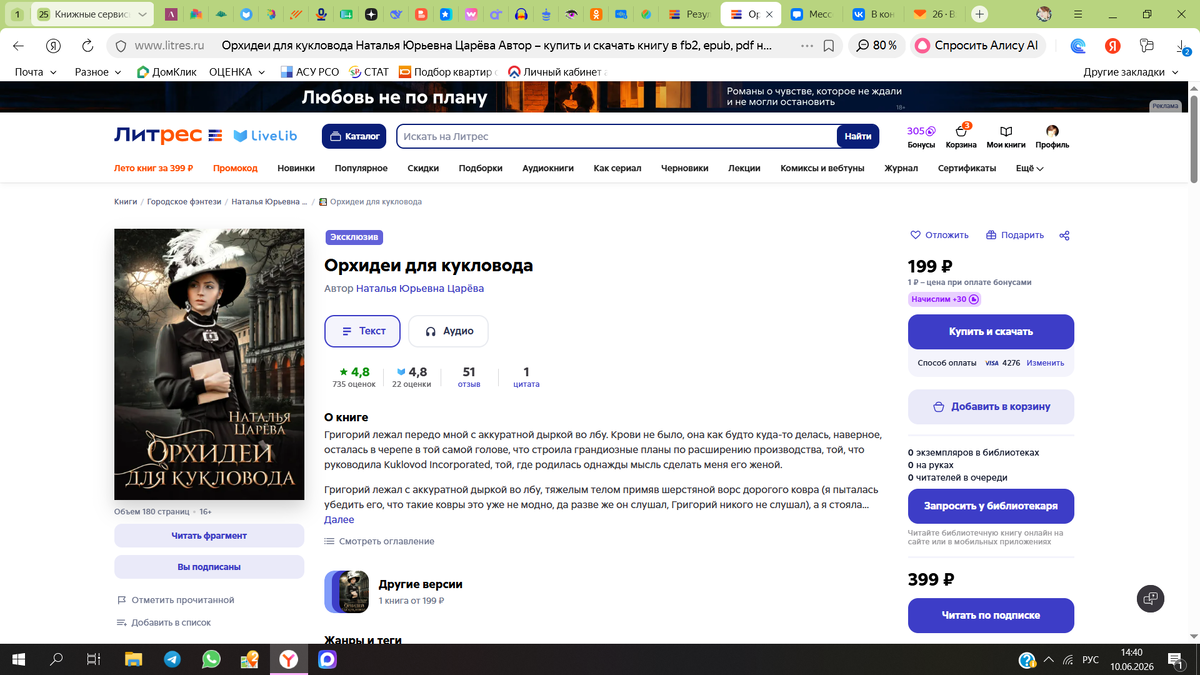
Task: Click the Другие версии thumbnail
Action: (x=348, y=592)
